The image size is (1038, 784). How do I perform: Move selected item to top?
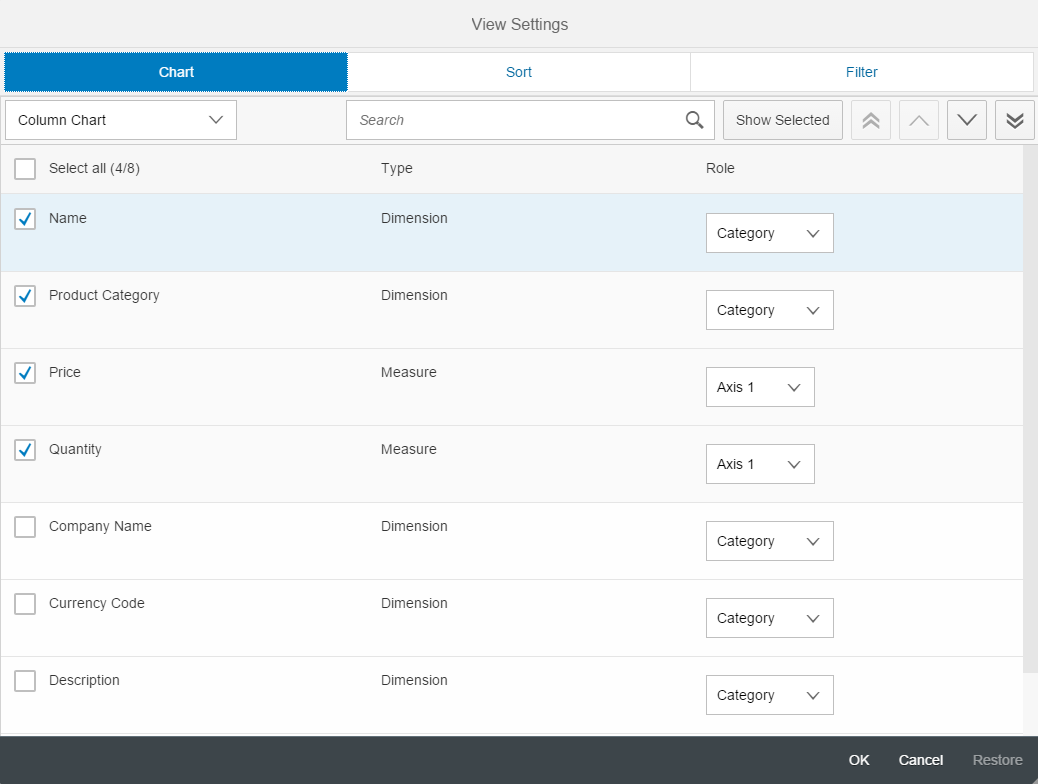click(870, 120)
